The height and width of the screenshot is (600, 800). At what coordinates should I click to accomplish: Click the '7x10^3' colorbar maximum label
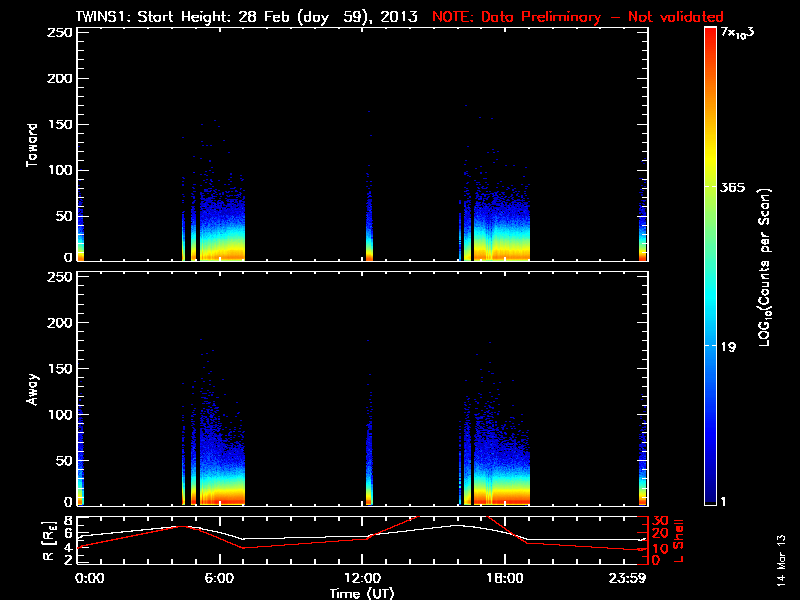739,33
